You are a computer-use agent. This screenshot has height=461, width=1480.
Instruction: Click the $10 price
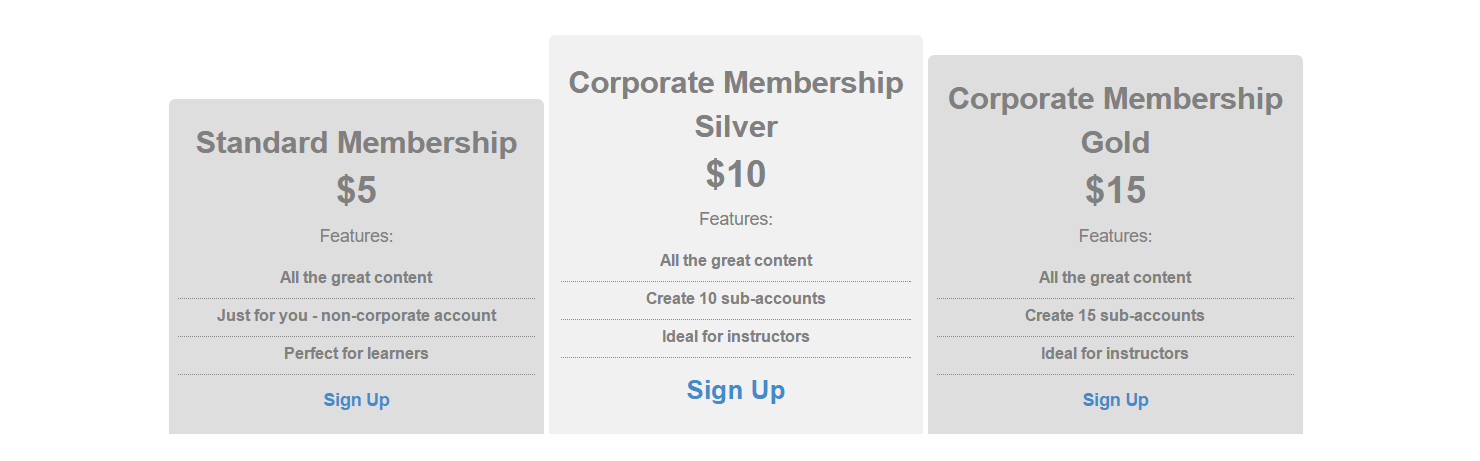pyautogui.click(x=736, y=174)
